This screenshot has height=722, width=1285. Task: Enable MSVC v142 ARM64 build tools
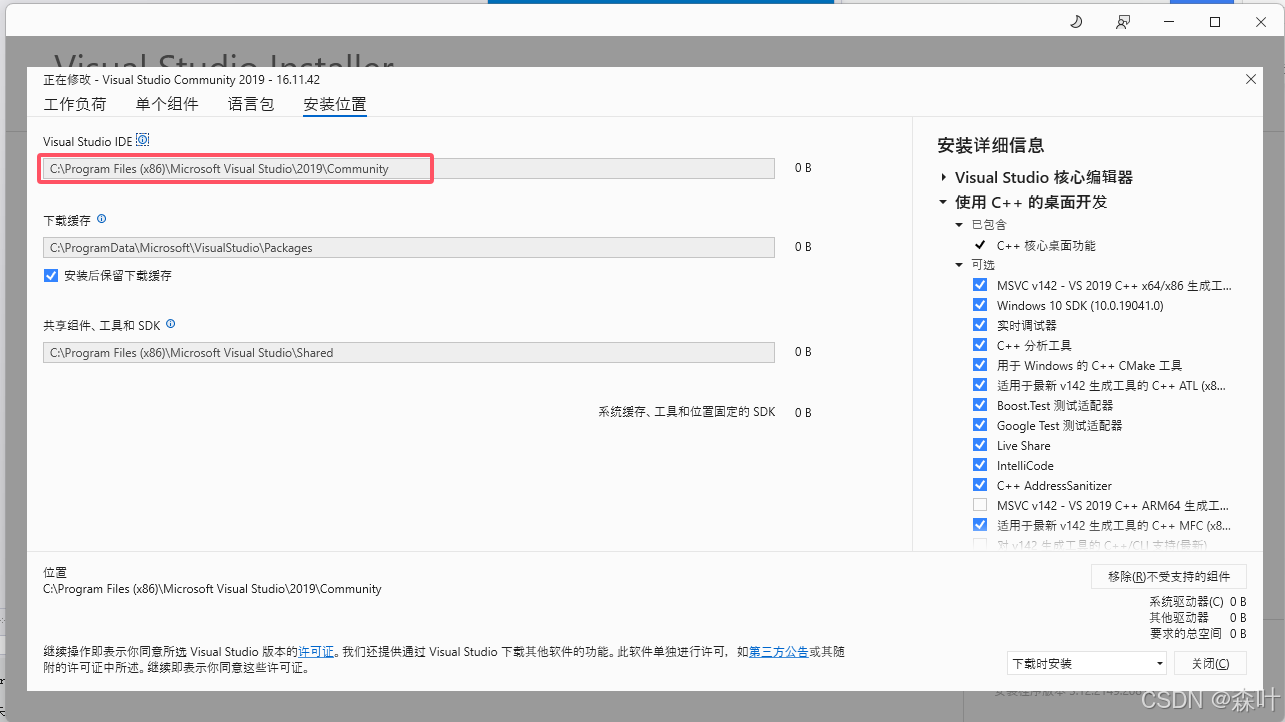click(980, 505)
